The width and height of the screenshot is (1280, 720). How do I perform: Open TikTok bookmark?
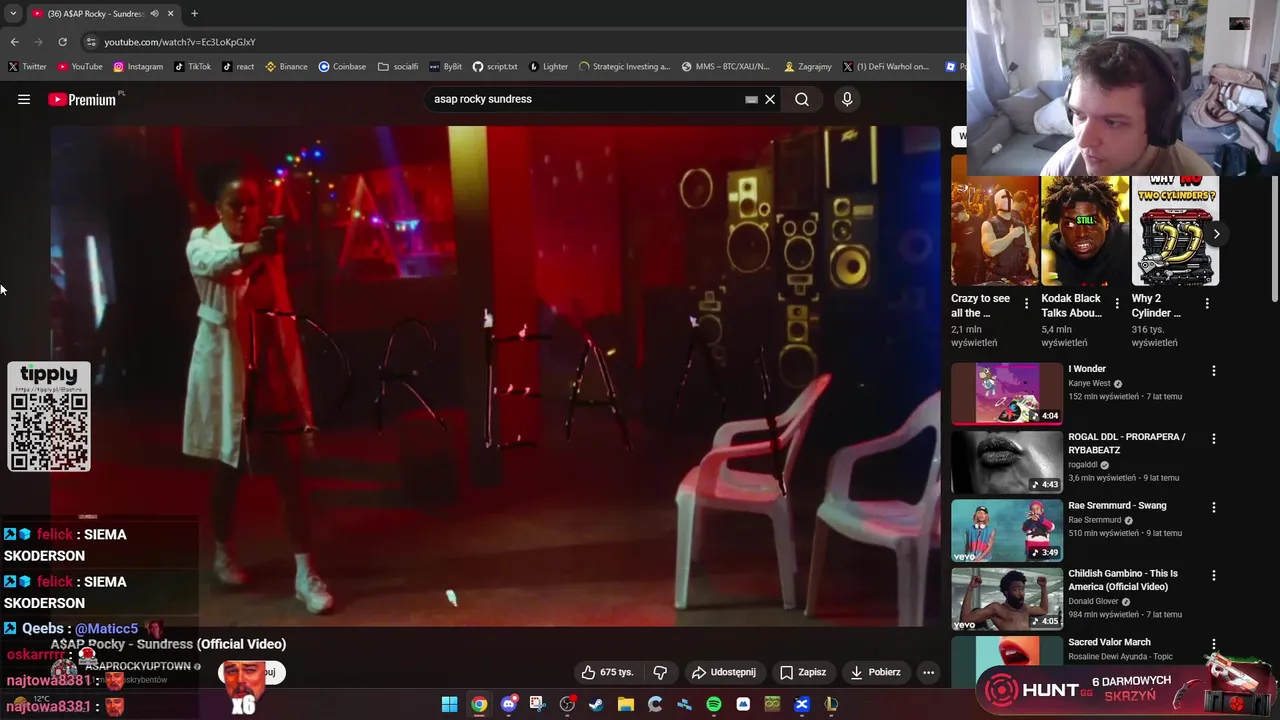click(x=192, y=66)
